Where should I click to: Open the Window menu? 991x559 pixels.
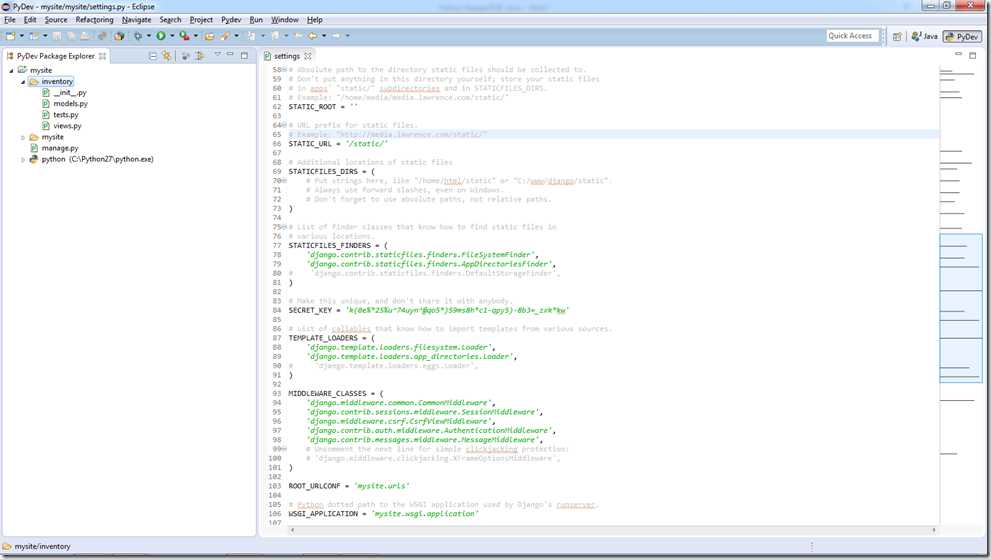(x=284, y=20)
